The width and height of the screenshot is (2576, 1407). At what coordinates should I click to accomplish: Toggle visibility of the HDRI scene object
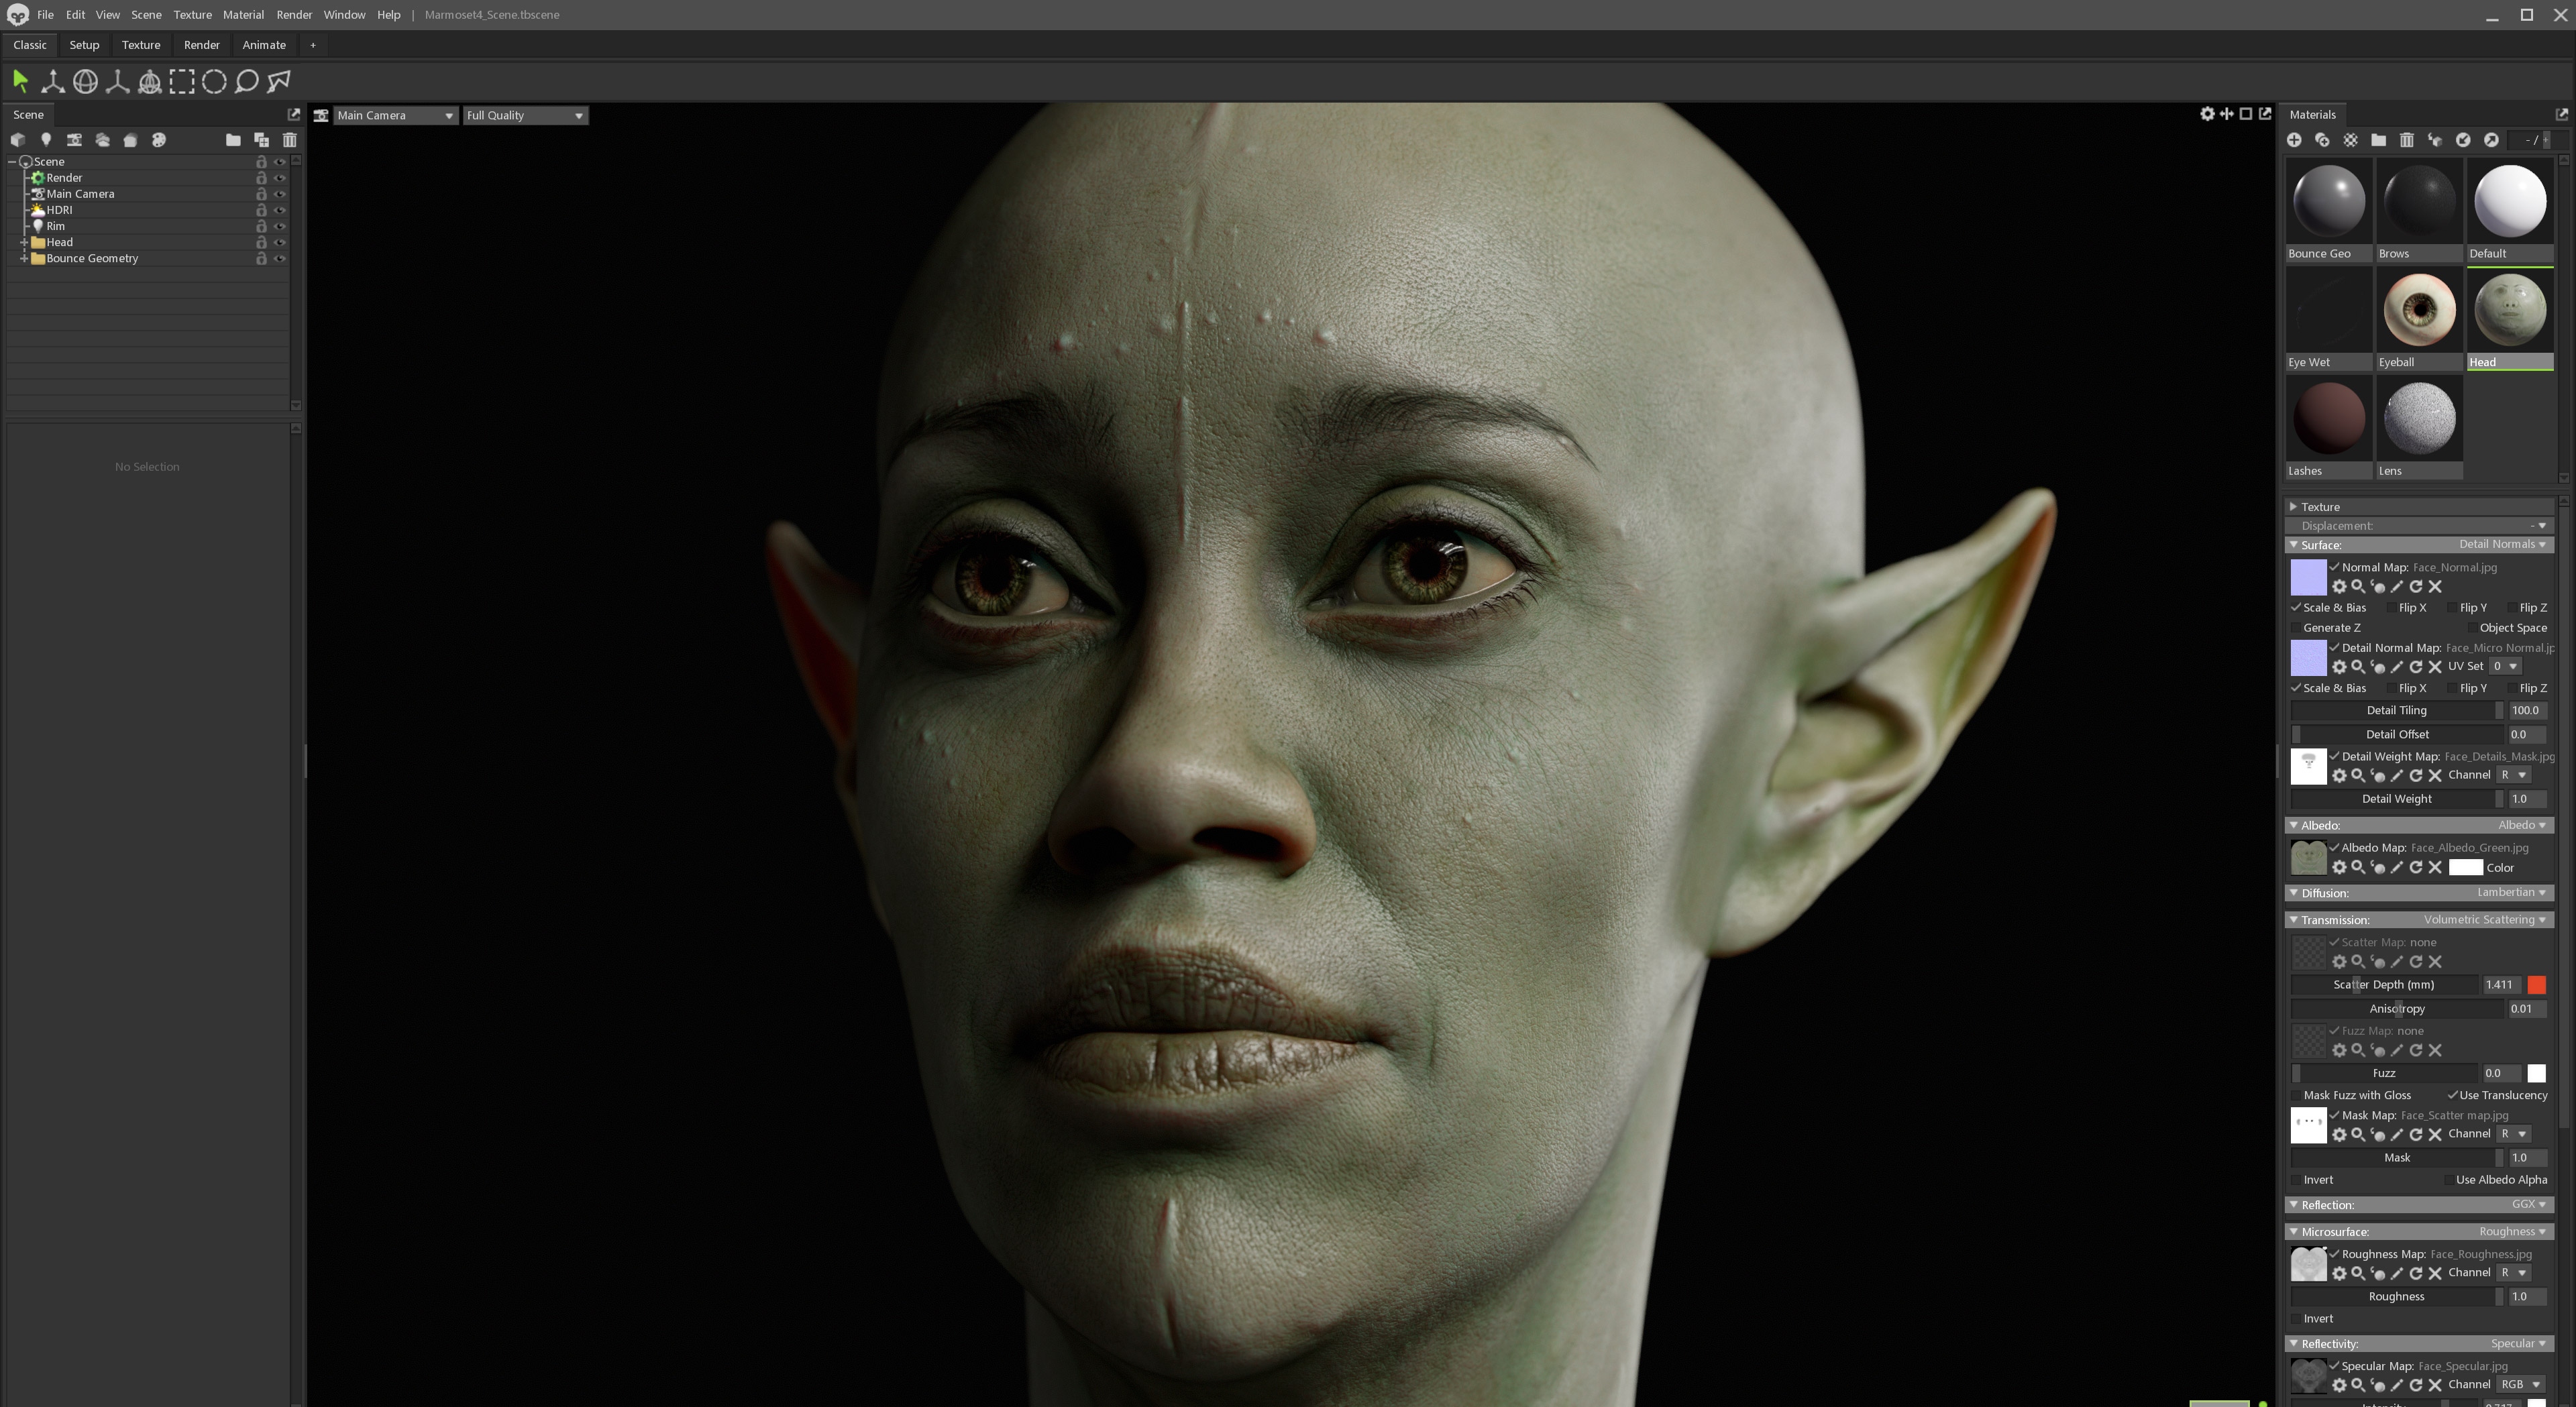tap(281, 210)
